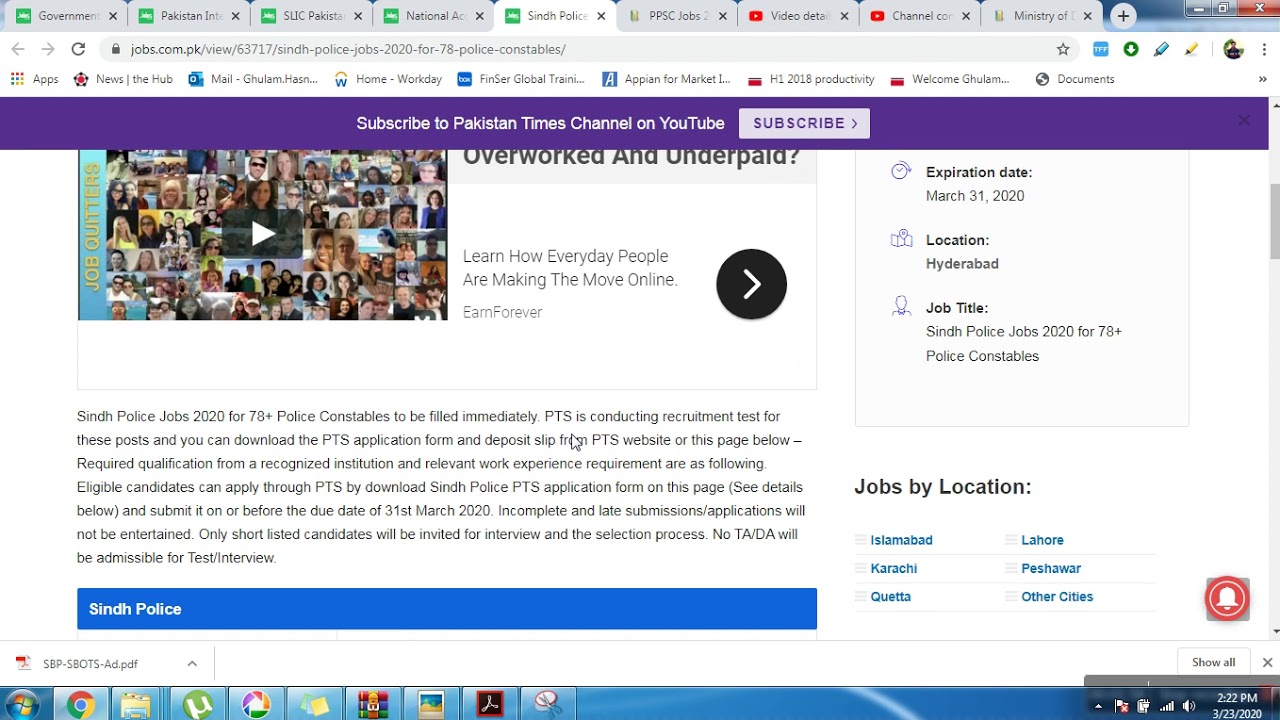Viewport: 1280px width, 720px height.
Task: Browse jobs in Islamabad
Action: [901, 540]
